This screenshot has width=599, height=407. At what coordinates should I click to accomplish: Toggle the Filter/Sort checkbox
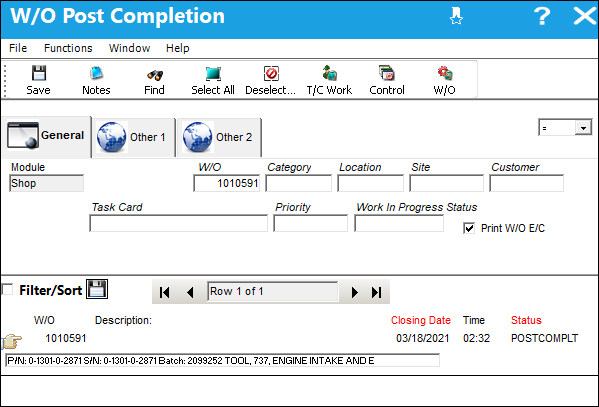(x=7, y=289)
